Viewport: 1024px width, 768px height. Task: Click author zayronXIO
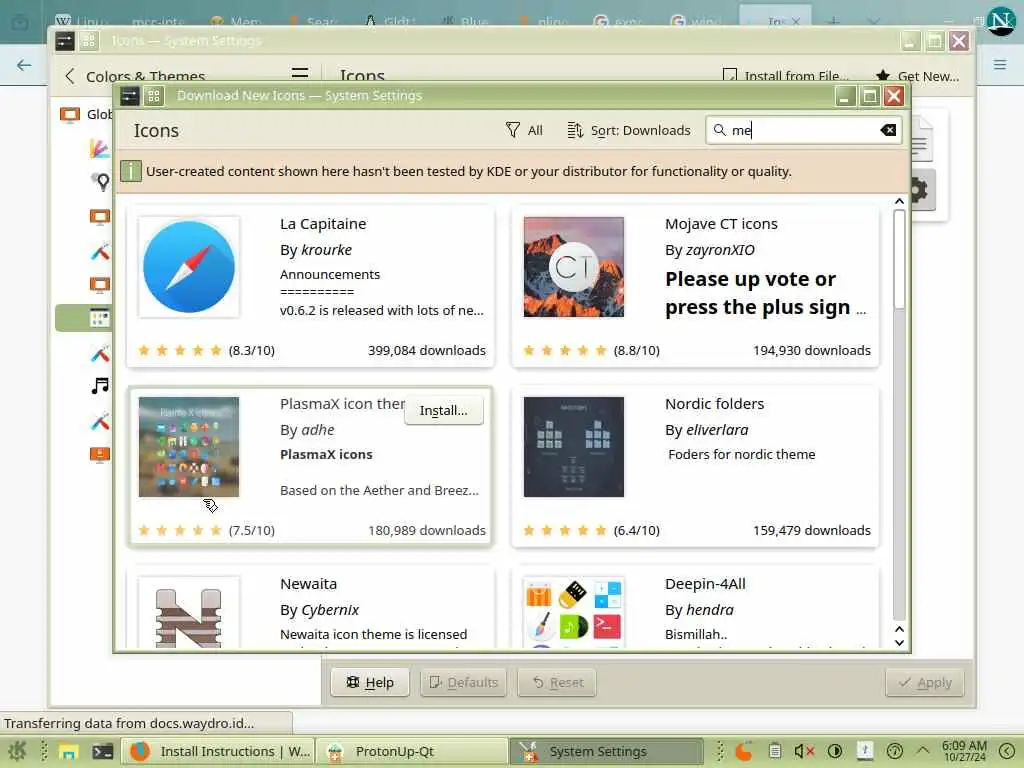(x=720, y=250)
